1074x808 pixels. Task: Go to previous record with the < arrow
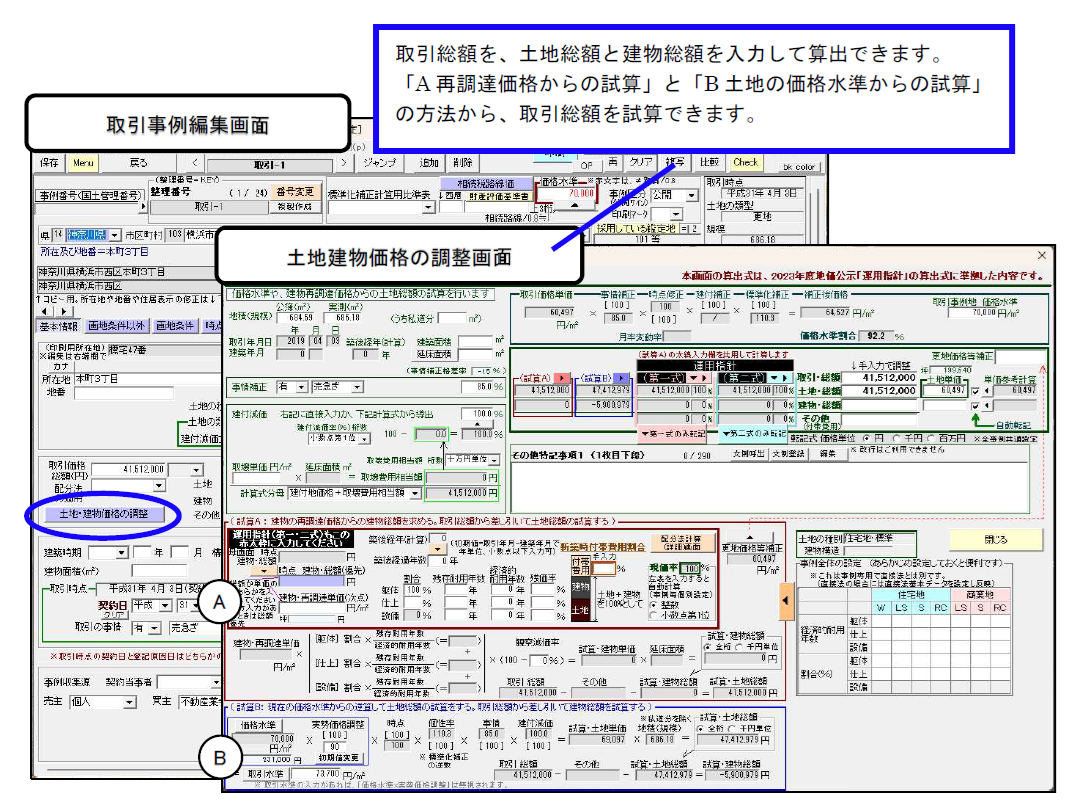(195, 164)
